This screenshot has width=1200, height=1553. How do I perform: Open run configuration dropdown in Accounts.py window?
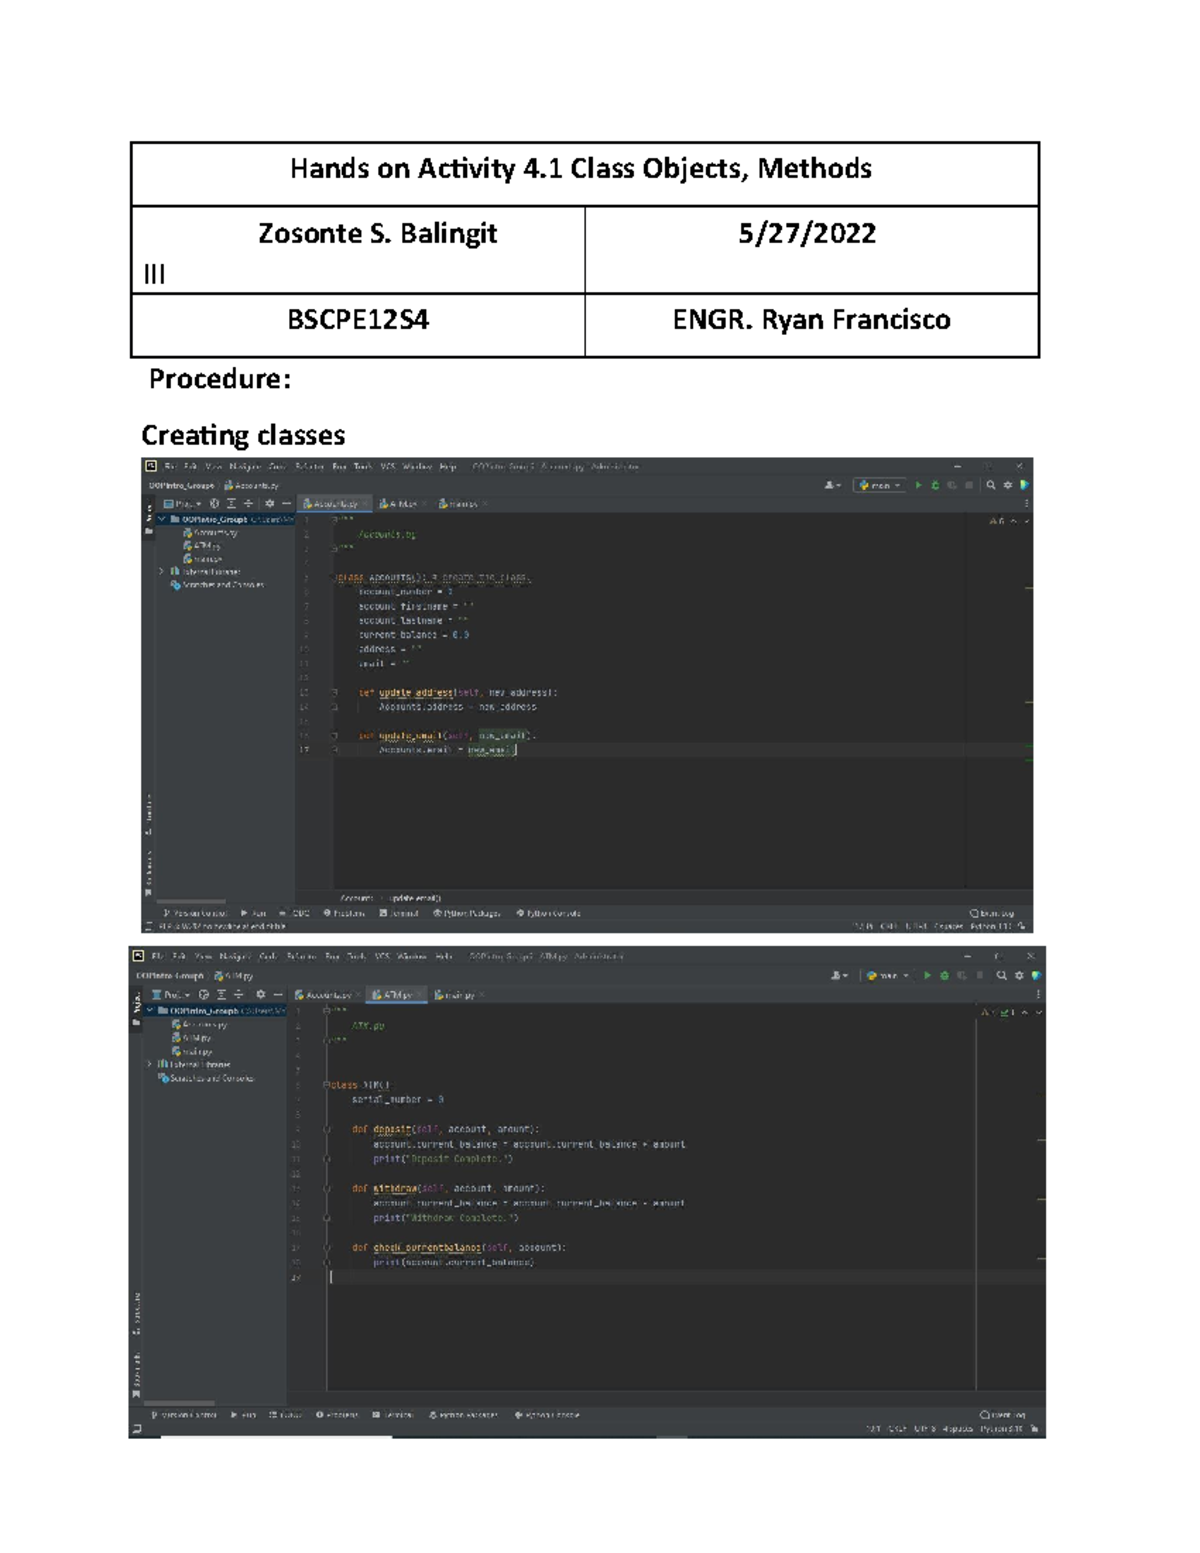coord(879,485)
